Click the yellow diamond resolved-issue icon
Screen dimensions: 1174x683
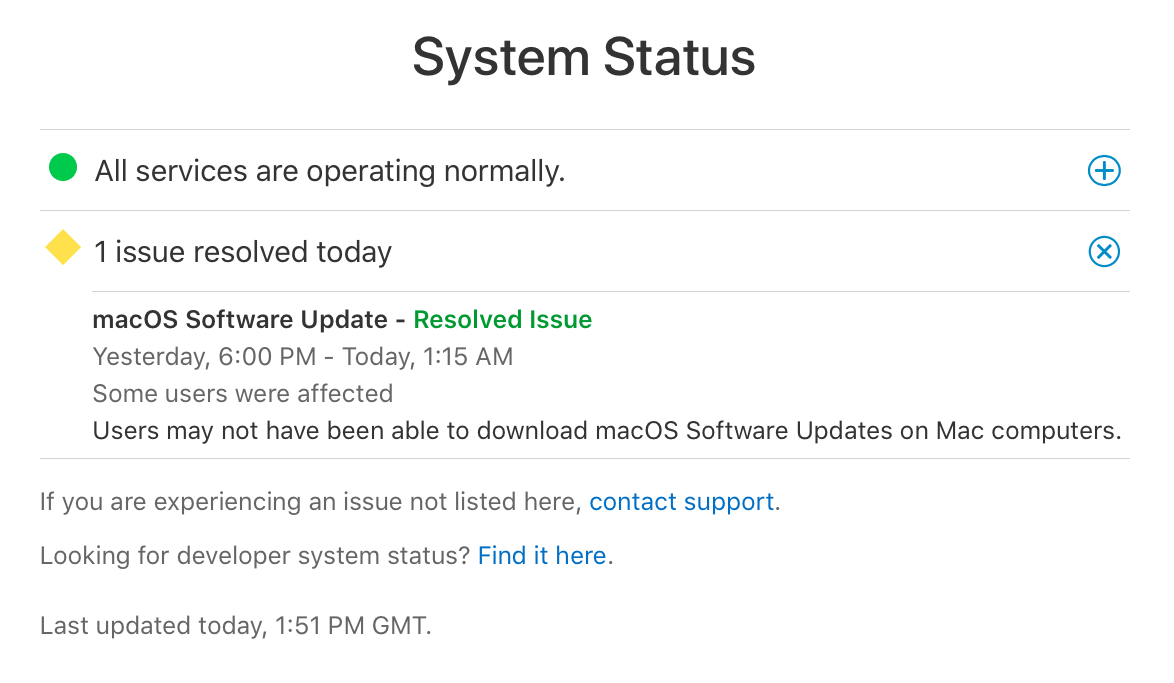coord(63,248)
